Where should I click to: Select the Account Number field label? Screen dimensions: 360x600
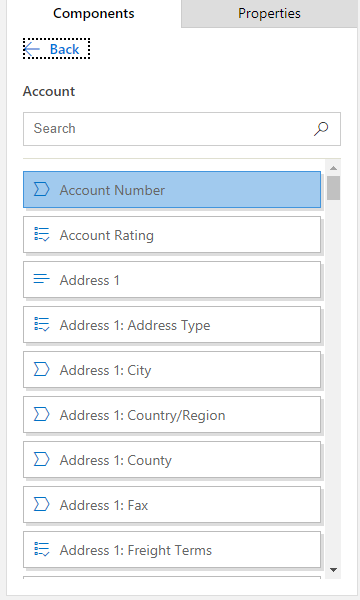tap(112, 190)
